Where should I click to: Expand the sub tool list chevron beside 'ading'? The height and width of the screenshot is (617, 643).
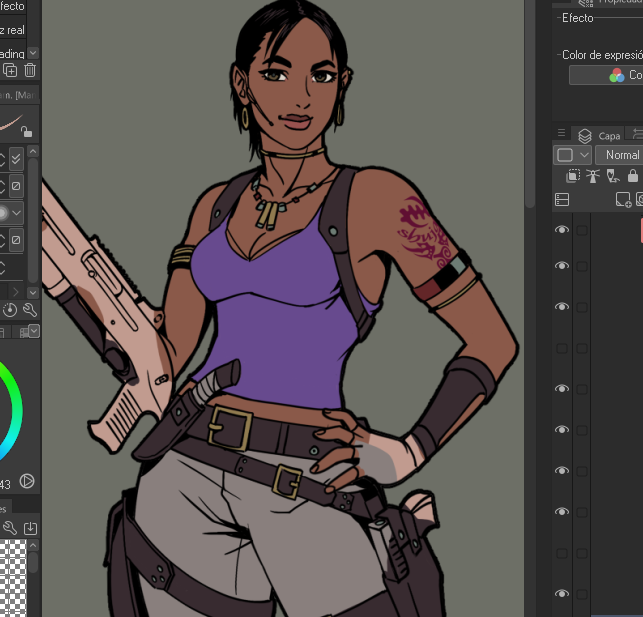(x=33, y=53)
